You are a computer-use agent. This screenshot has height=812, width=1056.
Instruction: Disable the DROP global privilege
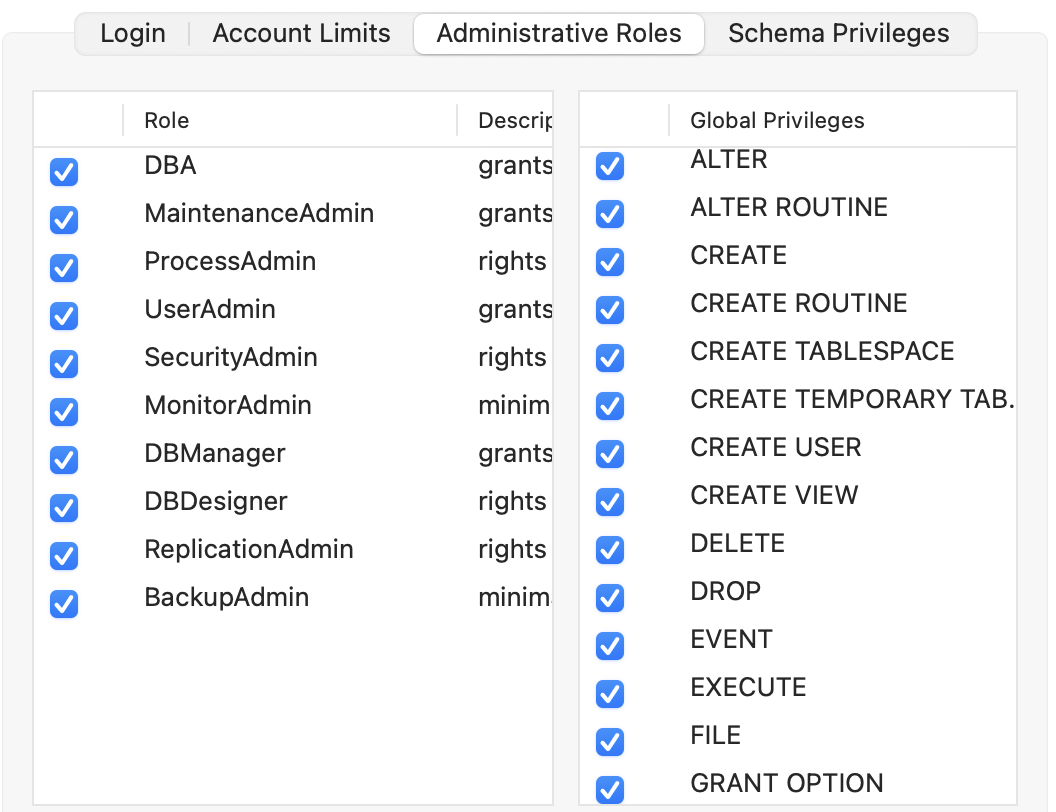[610, 598]
